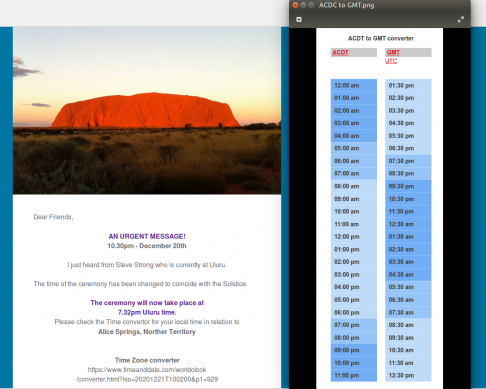This screenshot has width=486, height=389.
Task: Click the AN URGENT MESSAGE heading
Action: [x=147, y=236]
